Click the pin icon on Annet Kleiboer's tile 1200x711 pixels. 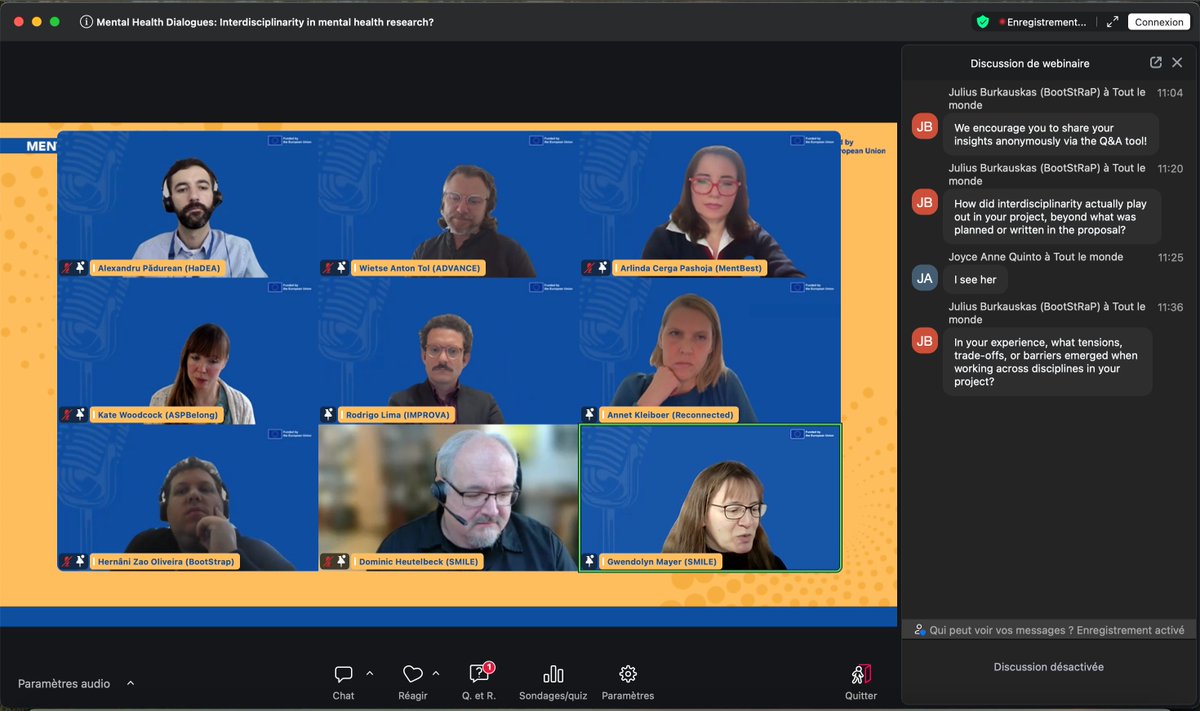[589, 414]
